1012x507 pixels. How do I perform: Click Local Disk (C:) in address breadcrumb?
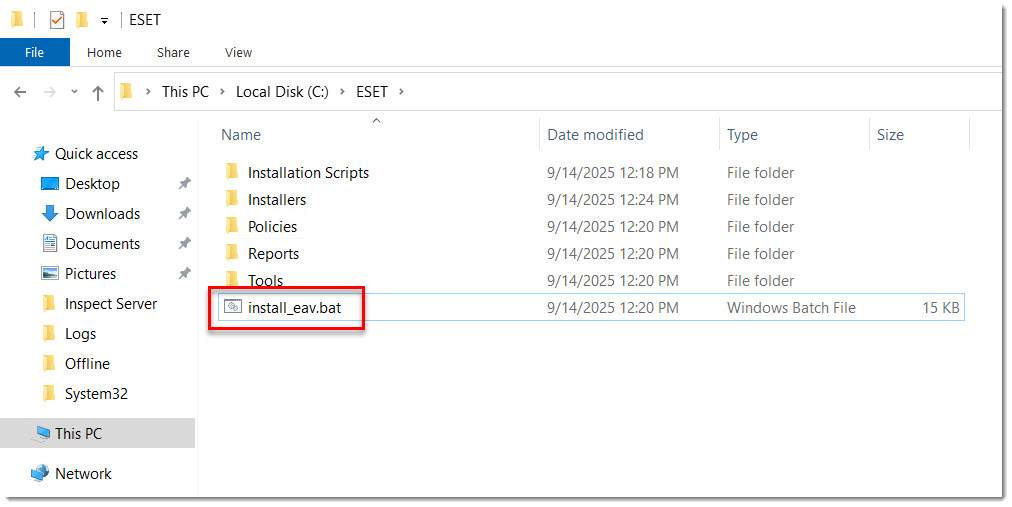pos(282,92)
